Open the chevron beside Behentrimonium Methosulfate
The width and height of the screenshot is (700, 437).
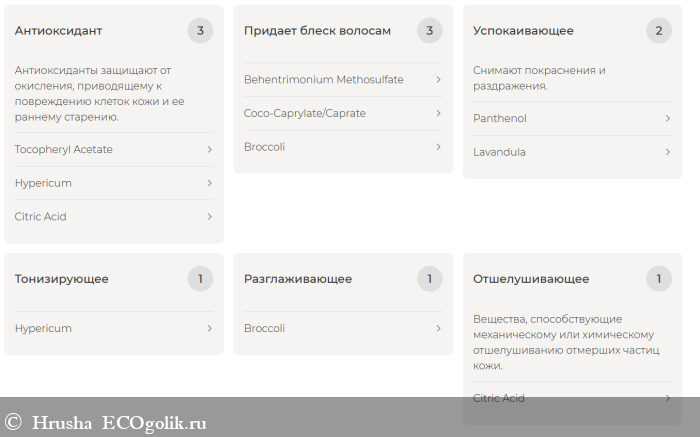tap(438, 80)
